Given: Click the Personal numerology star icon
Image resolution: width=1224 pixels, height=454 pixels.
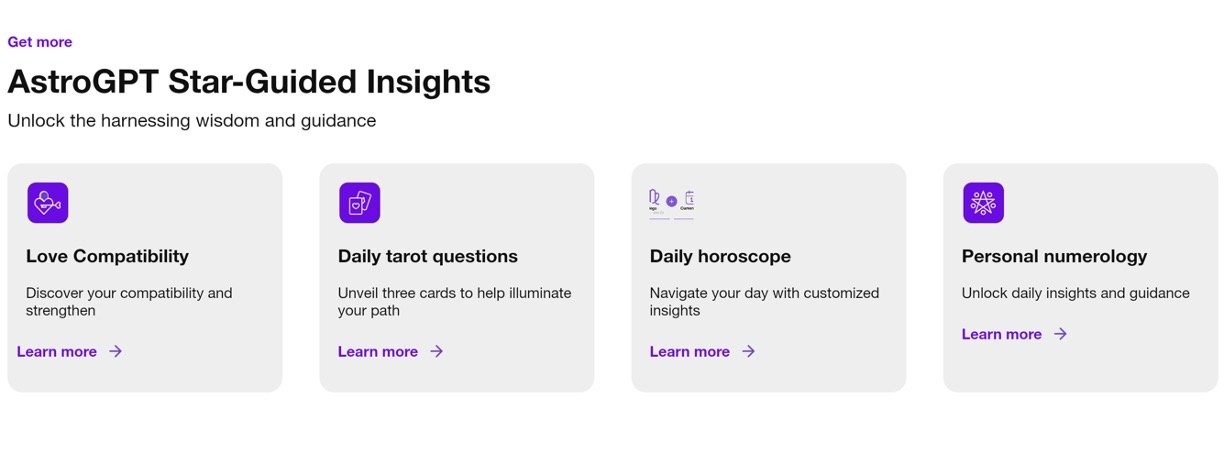Looking at the screenshot, I should [983, 203].
